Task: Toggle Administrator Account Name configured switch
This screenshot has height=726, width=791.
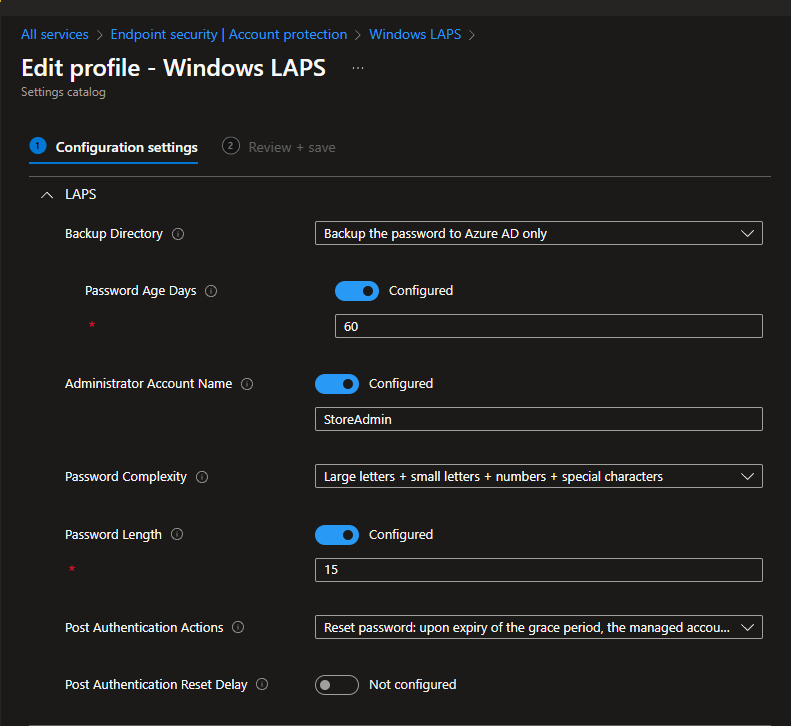Action: point(337,384)
